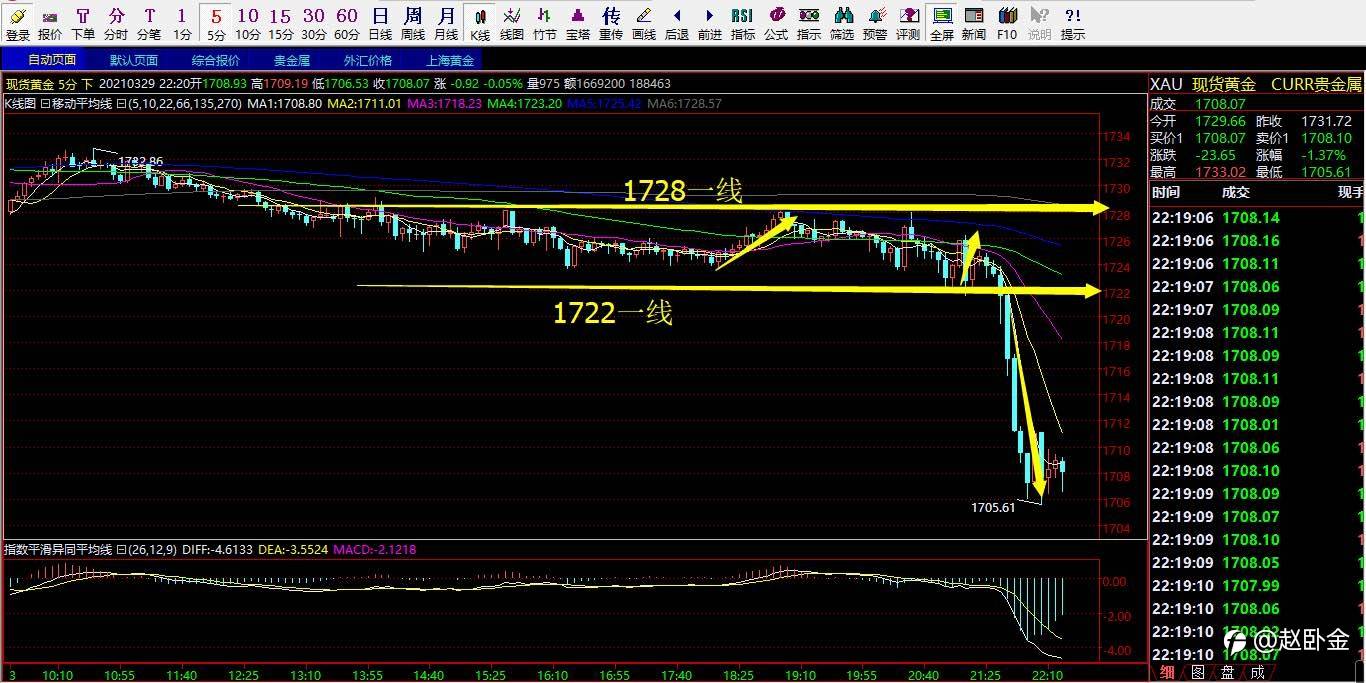Click the 1722 price axis label
1366x683 pixels.
(x=1118, y=294)
